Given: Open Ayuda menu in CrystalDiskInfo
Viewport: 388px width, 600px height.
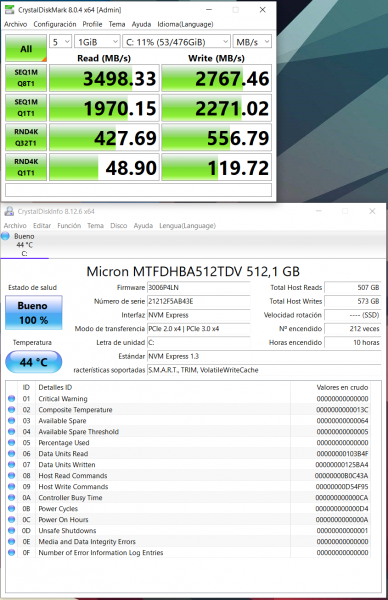Looking at the screenshot, I should point(143,226).
